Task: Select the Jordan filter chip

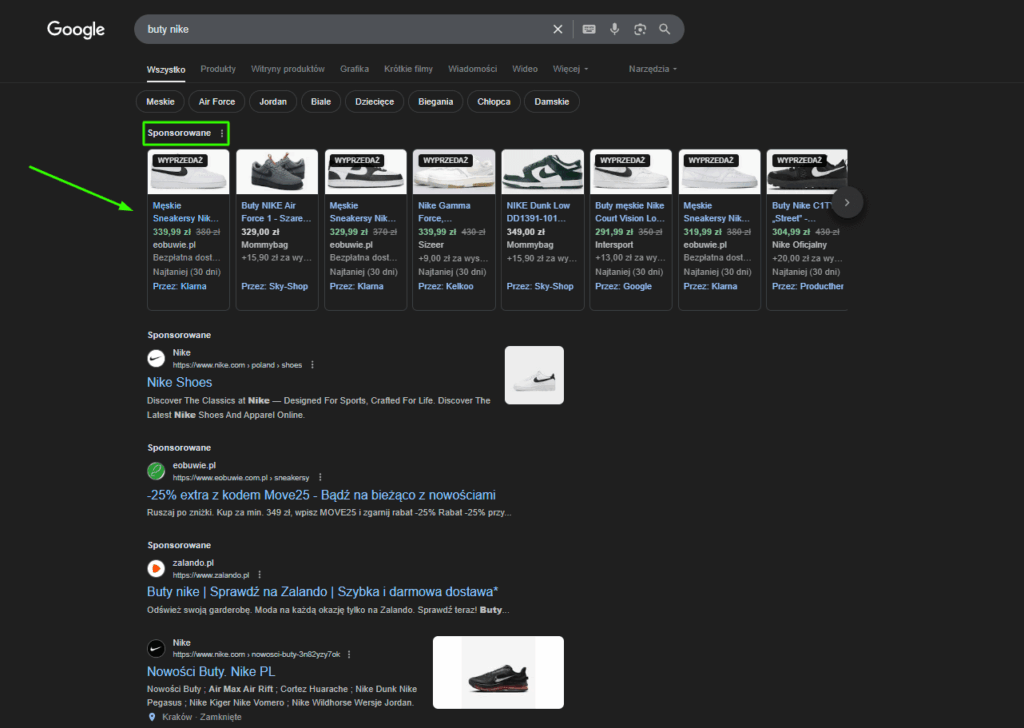Action: tap(273, 101)
